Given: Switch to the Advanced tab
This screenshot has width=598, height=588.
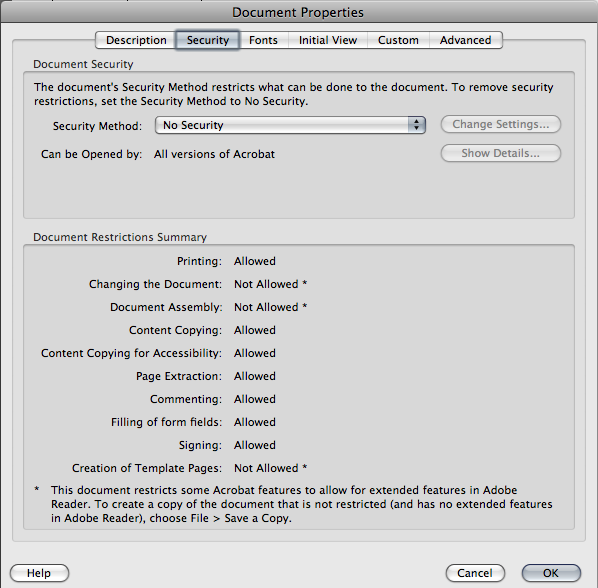Looking at the screenshot, I should (x=466, y=40).
